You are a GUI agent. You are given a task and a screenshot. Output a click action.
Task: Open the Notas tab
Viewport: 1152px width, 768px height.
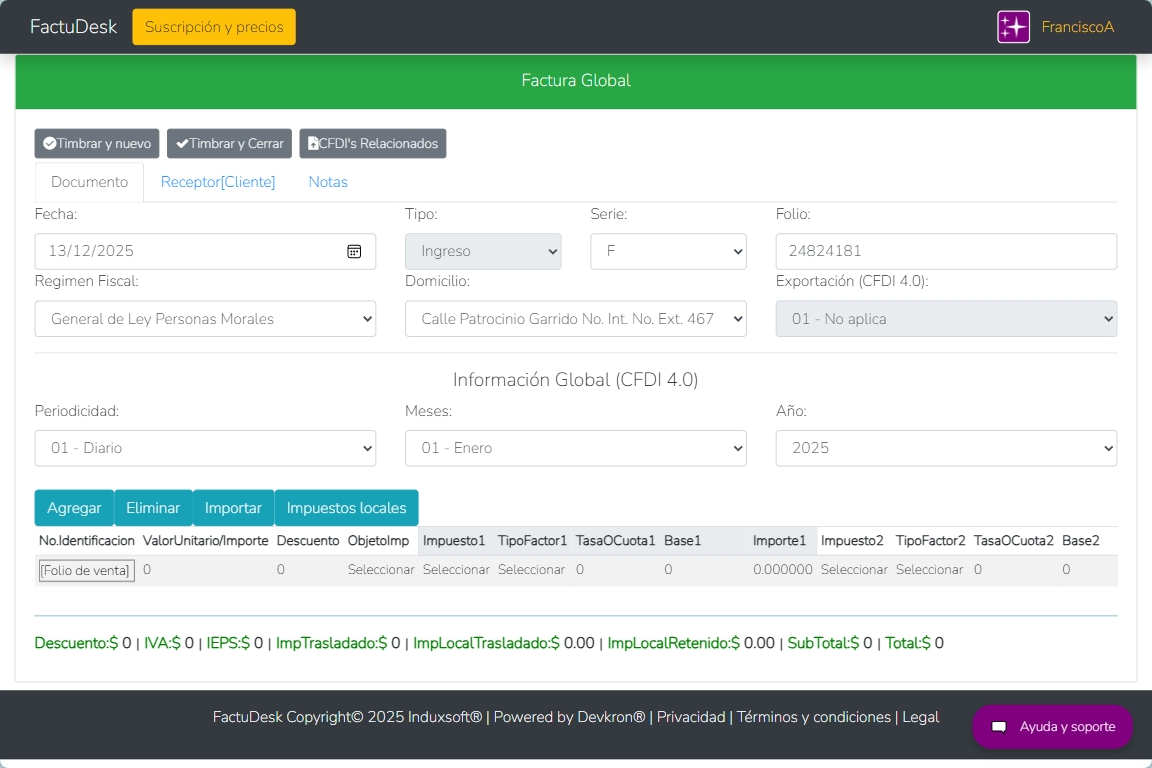point(328,182)
